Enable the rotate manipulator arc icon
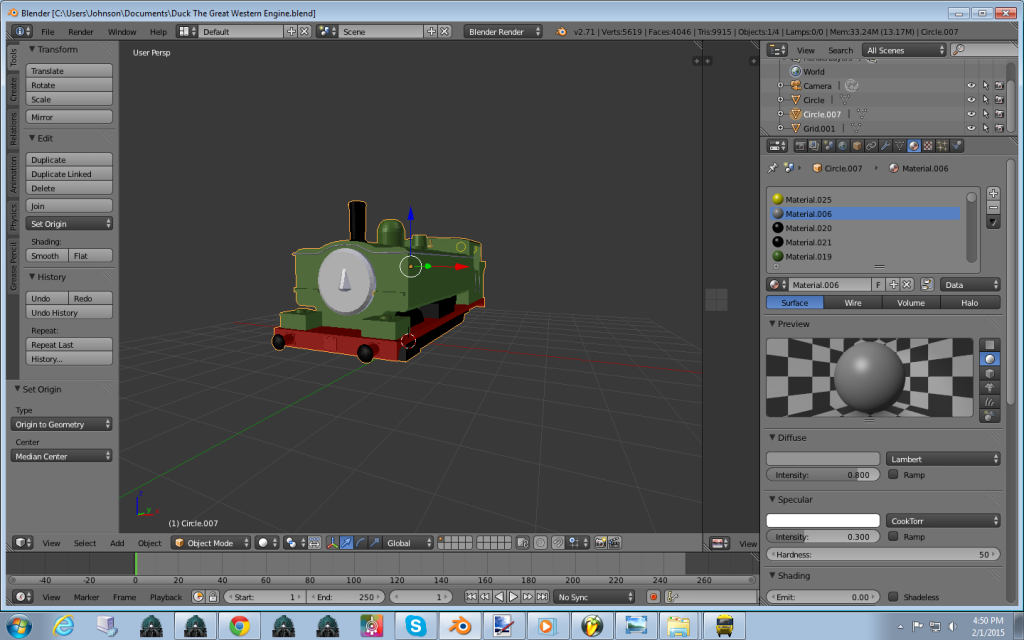 tap(360, 543)
